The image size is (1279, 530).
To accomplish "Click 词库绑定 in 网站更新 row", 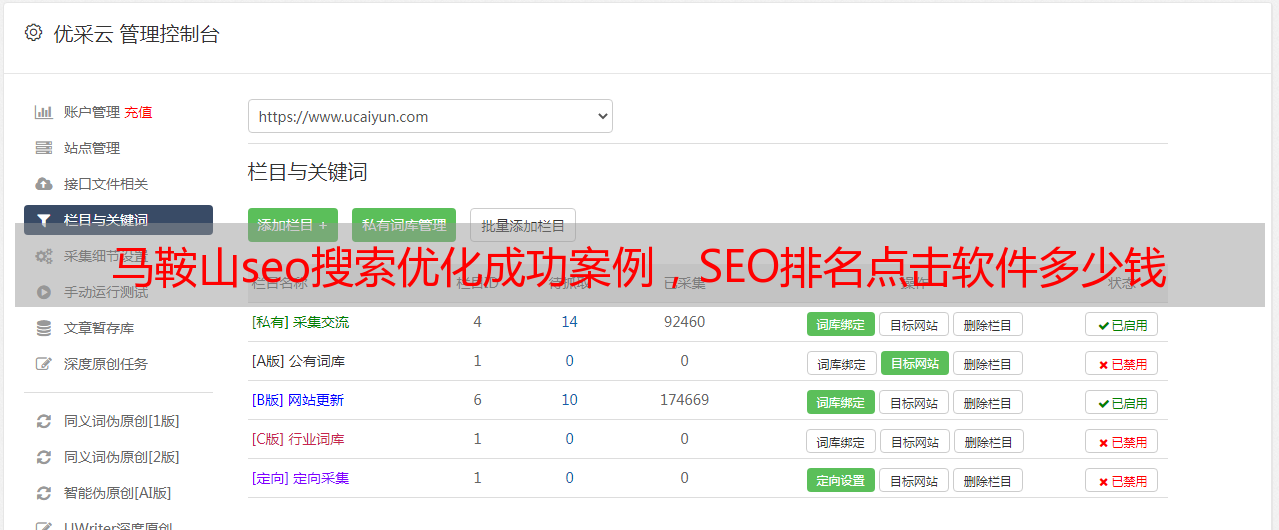I will [841, 402].
